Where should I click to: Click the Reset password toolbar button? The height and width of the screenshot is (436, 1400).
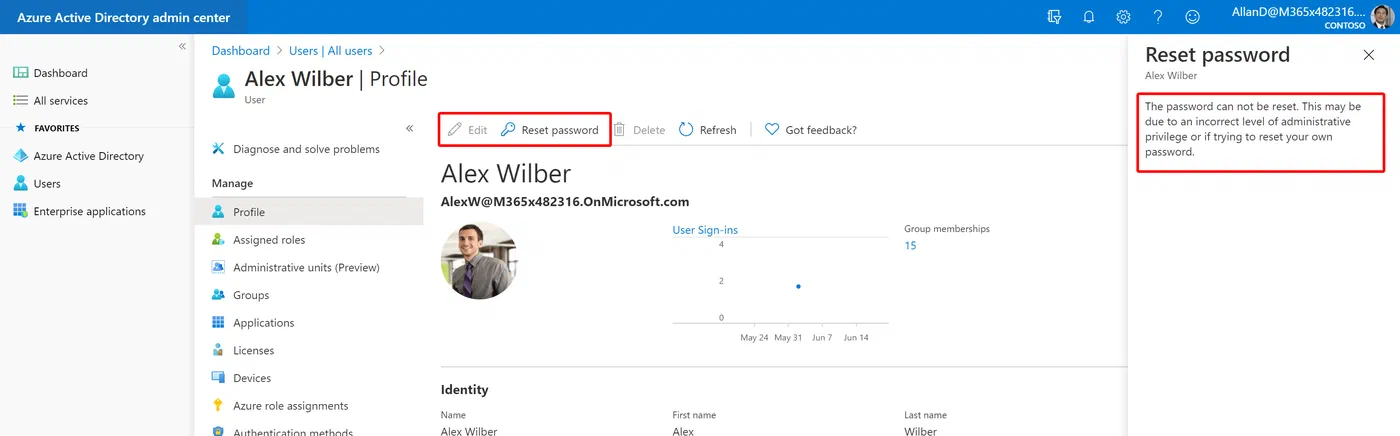coord(550,130)
